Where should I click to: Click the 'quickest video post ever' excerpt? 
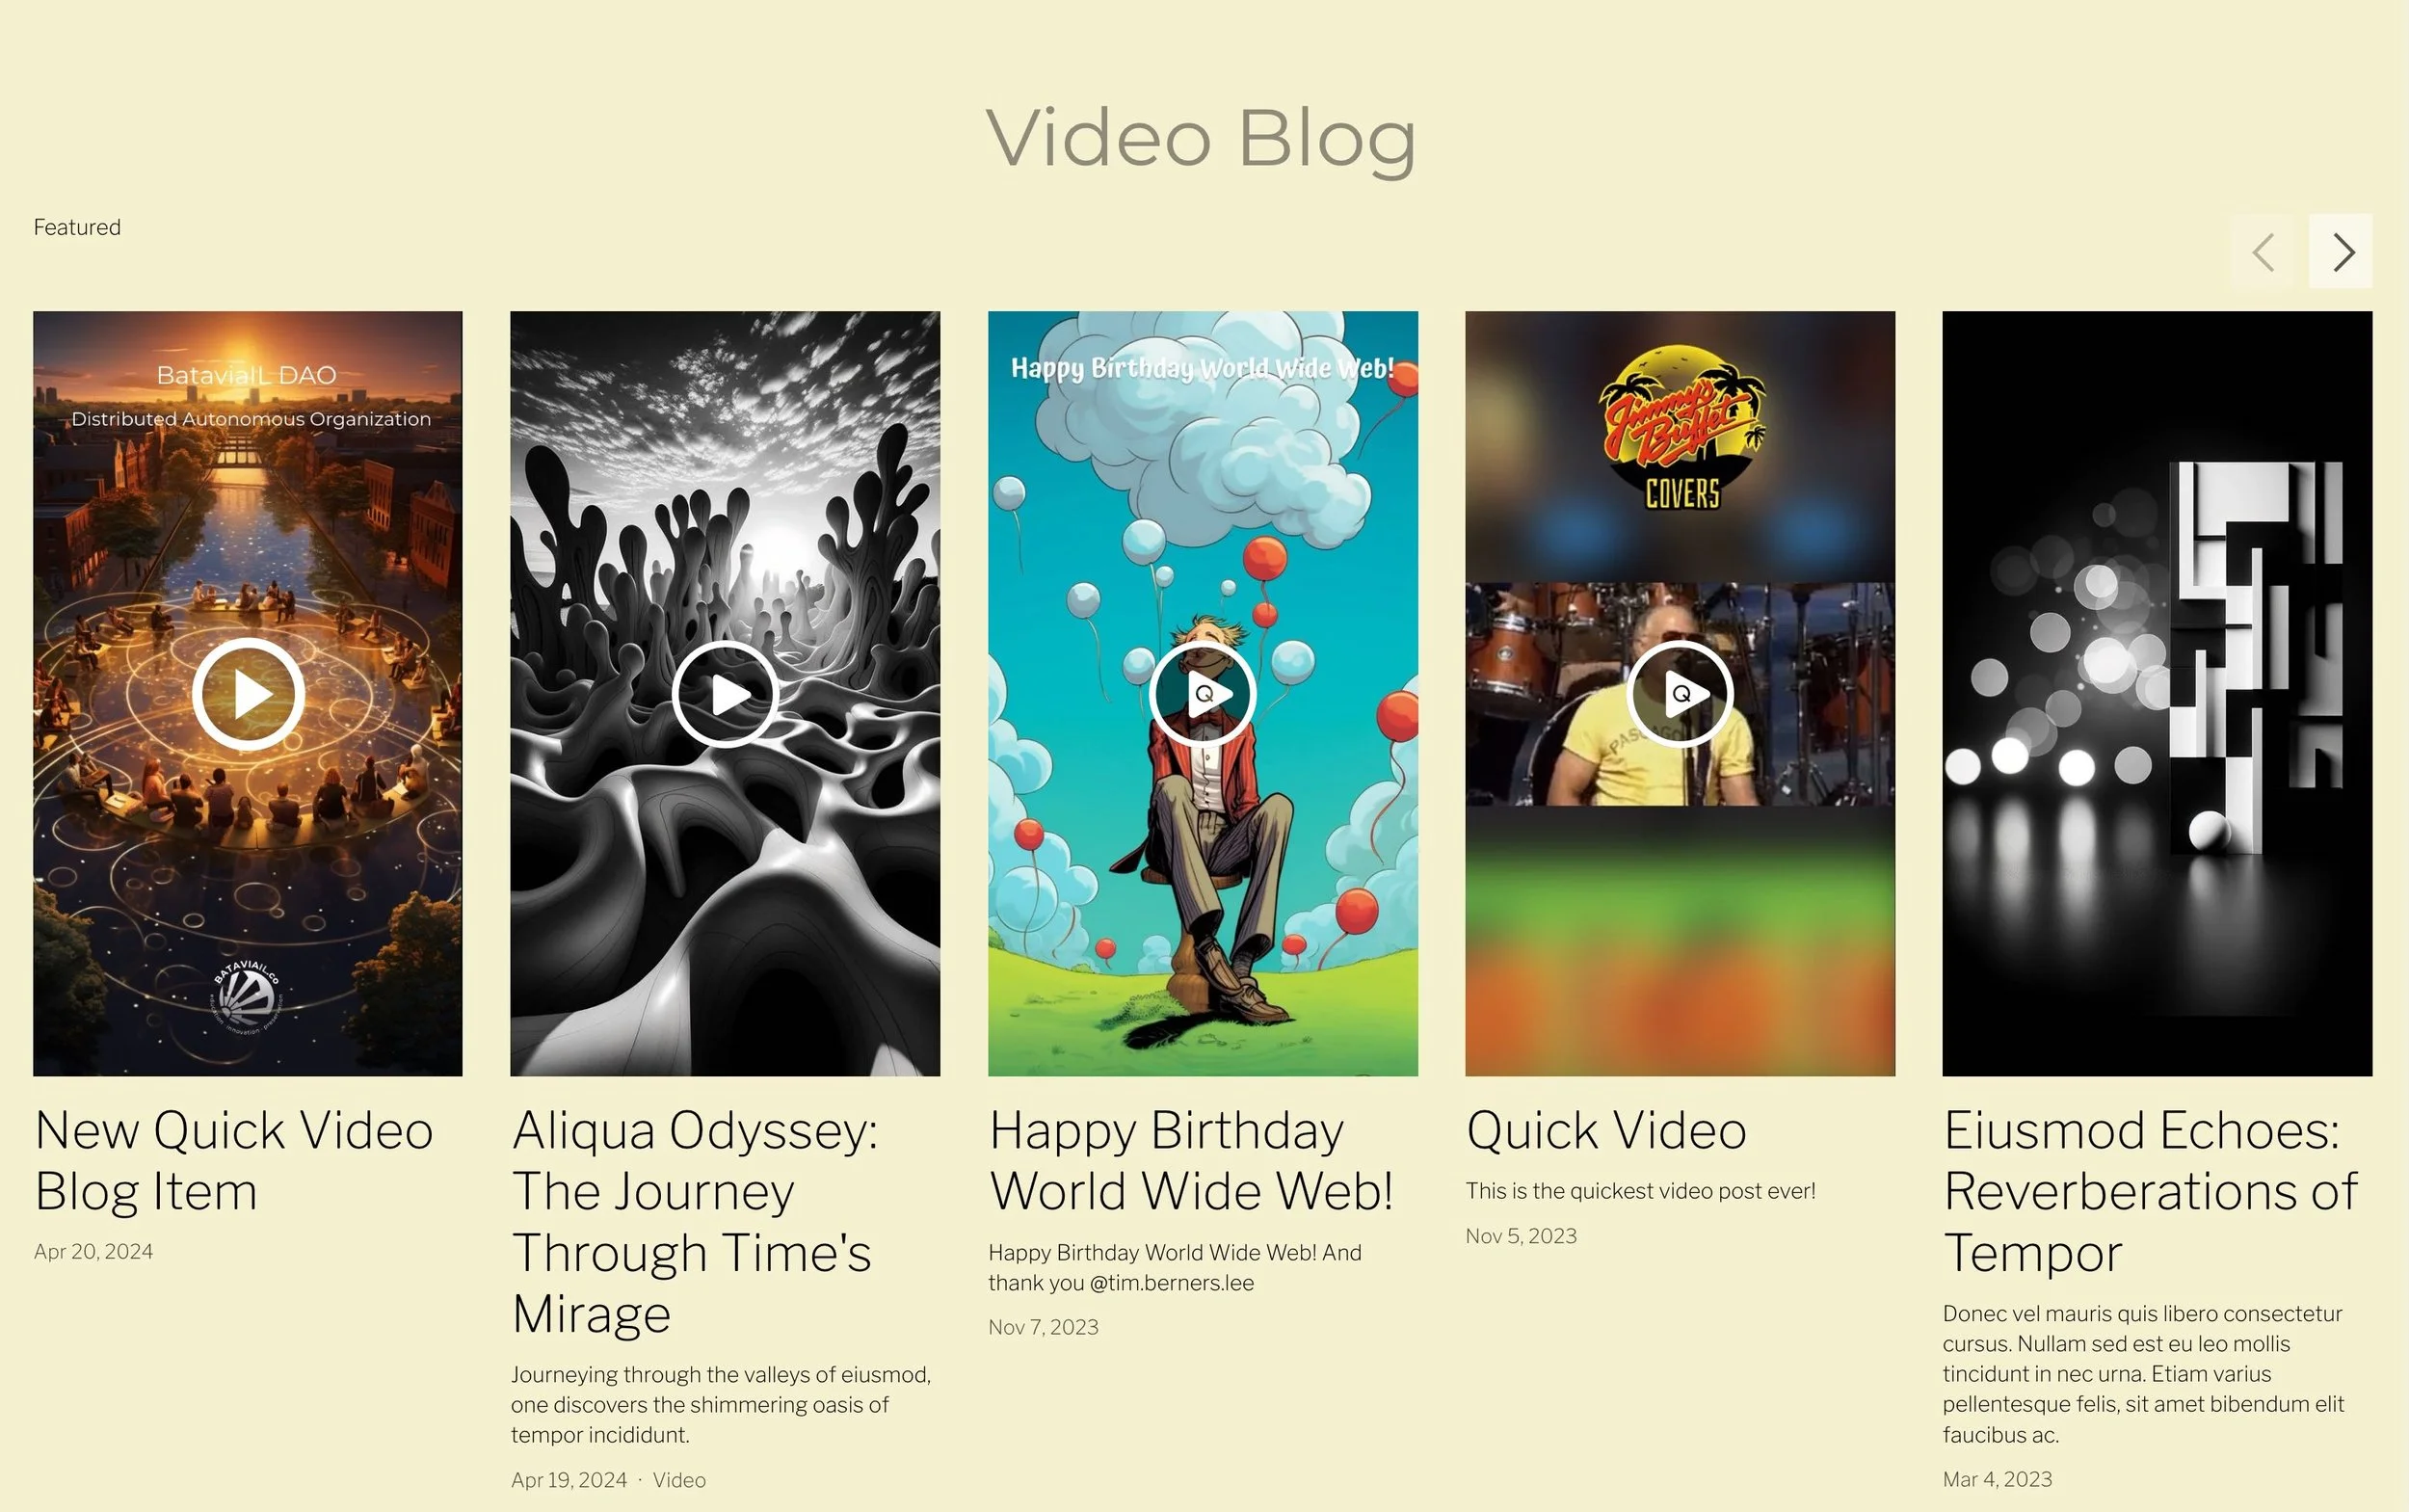tap(1640, 1191)
